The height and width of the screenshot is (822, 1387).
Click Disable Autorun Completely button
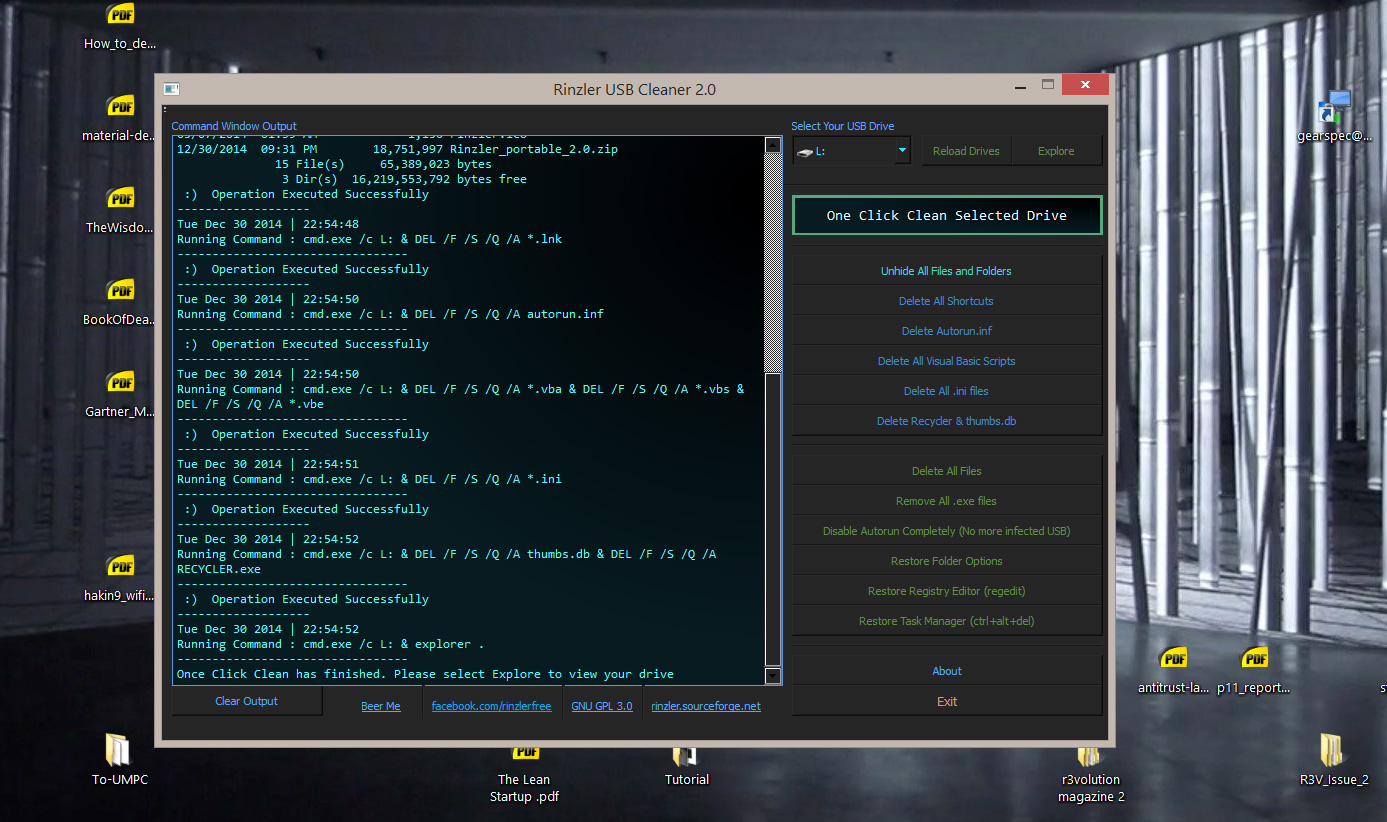click(x=946, y=531)
